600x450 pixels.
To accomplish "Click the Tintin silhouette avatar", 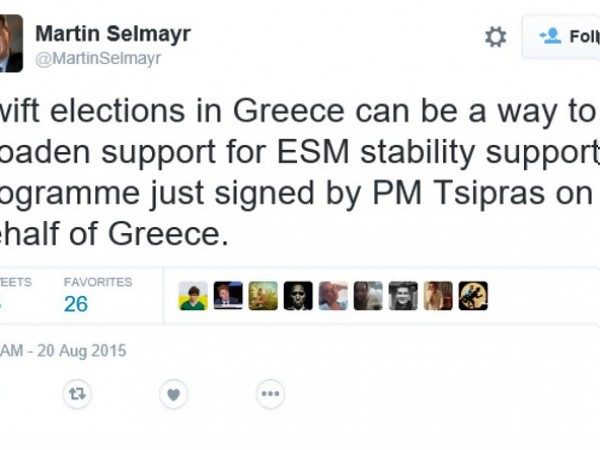I will coord(473,296).
